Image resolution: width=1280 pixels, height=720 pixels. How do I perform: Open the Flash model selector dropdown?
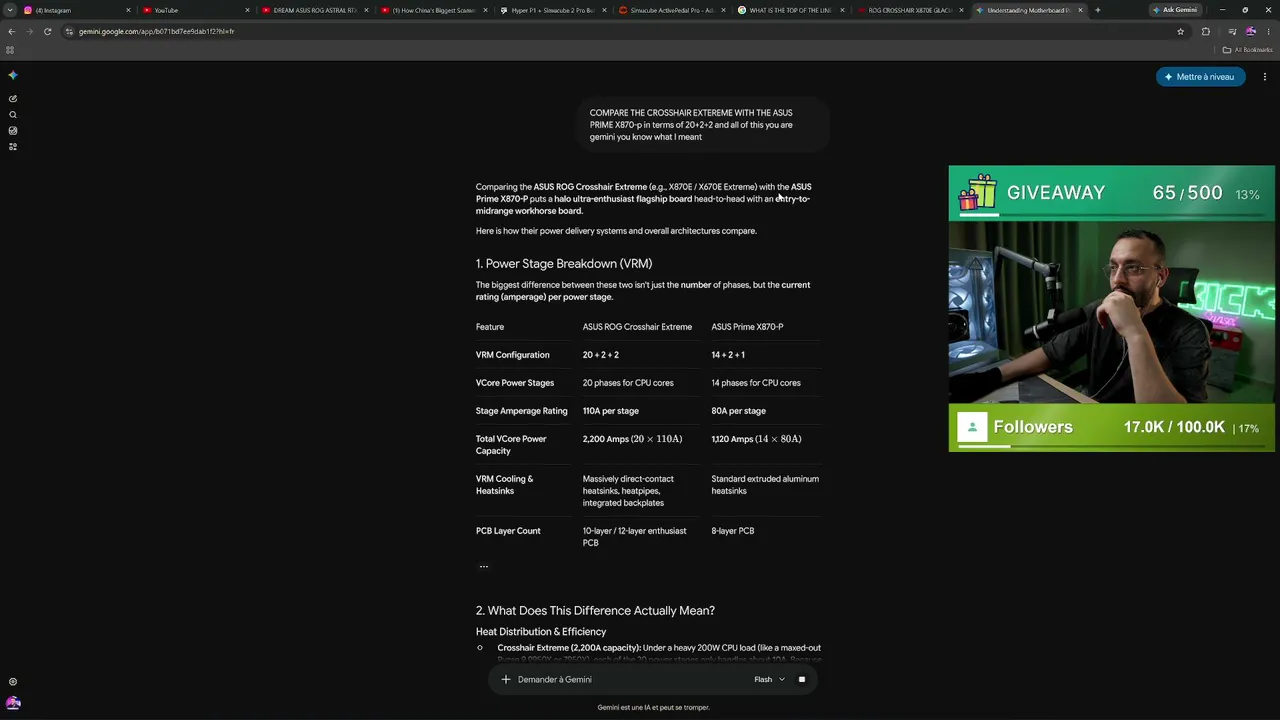coord(769,680)
